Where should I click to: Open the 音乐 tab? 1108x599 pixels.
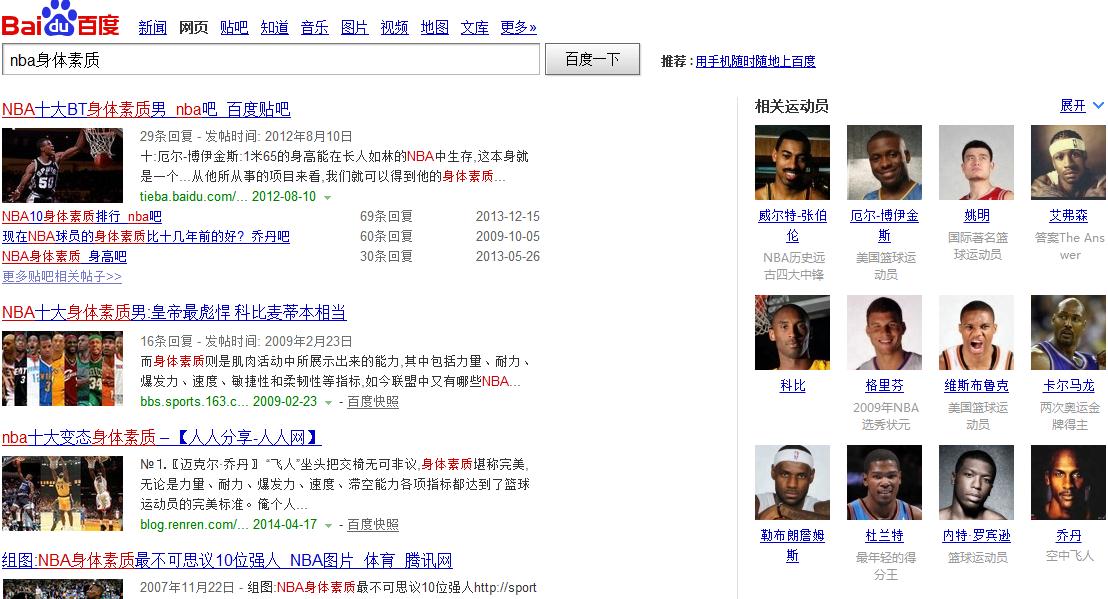[314, 28]
